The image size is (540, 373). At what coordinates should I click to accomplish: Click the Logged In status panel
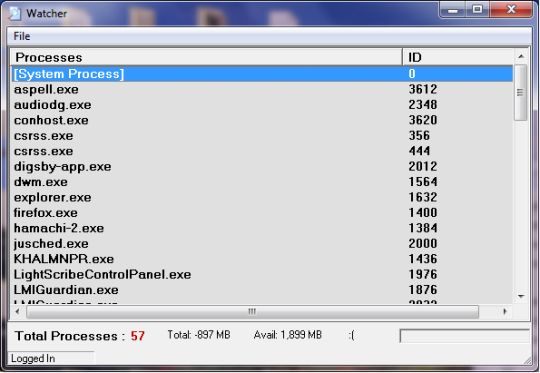51,359
